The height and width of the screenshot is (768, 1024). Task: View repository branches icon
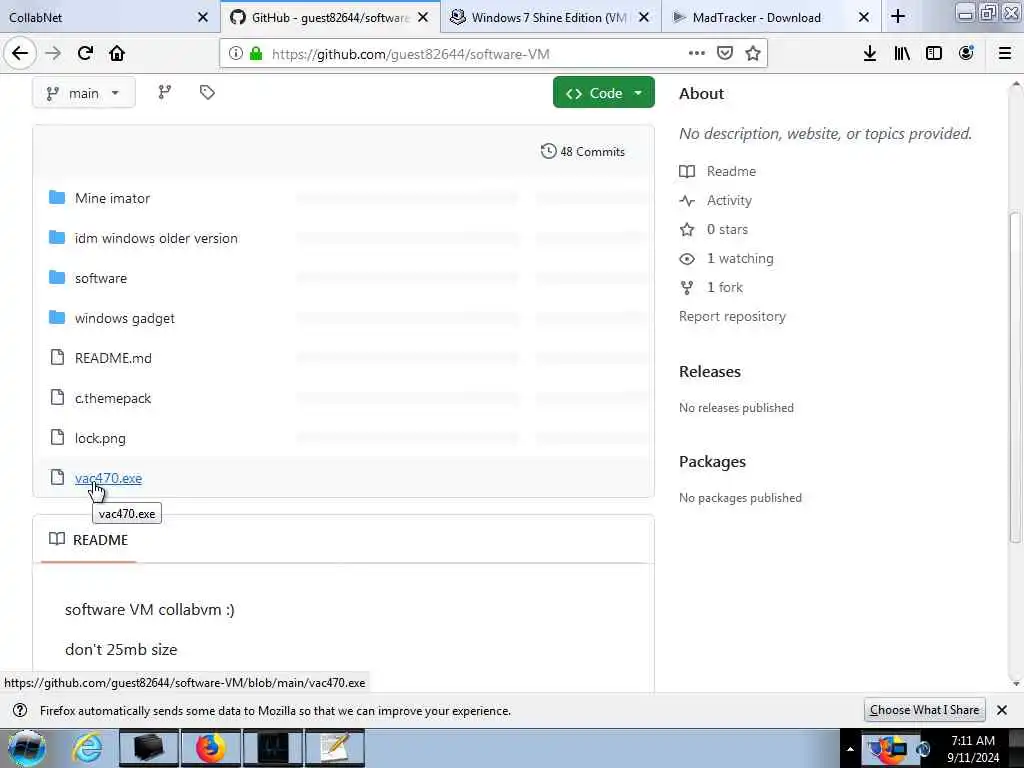[x=165, y=93]
